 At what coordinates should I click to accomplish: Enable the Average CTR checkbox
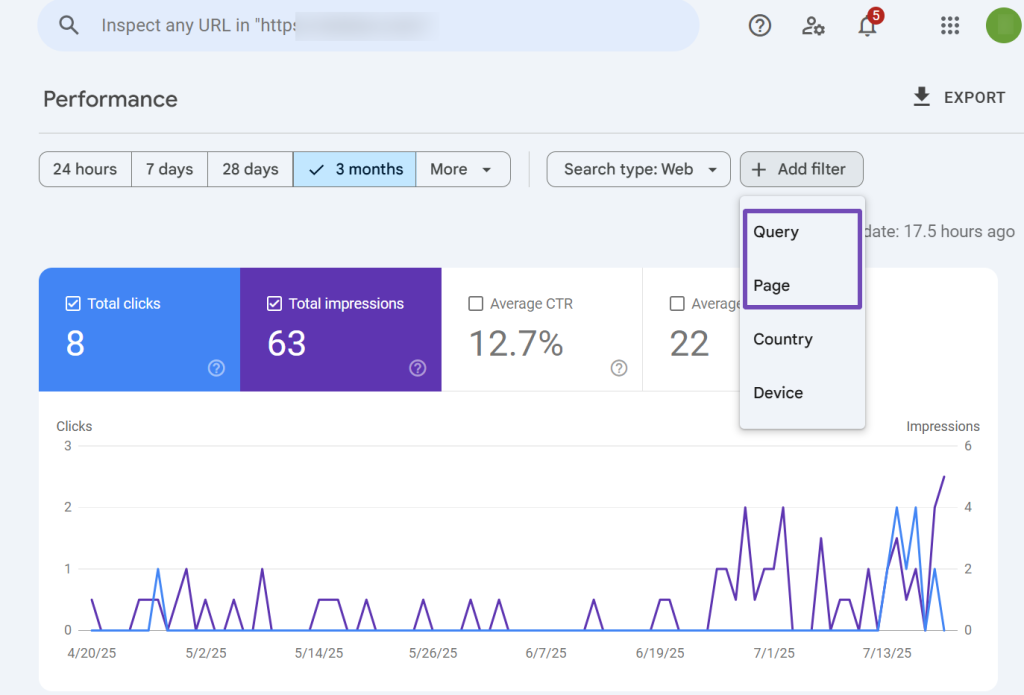click(x=475, y=303)
